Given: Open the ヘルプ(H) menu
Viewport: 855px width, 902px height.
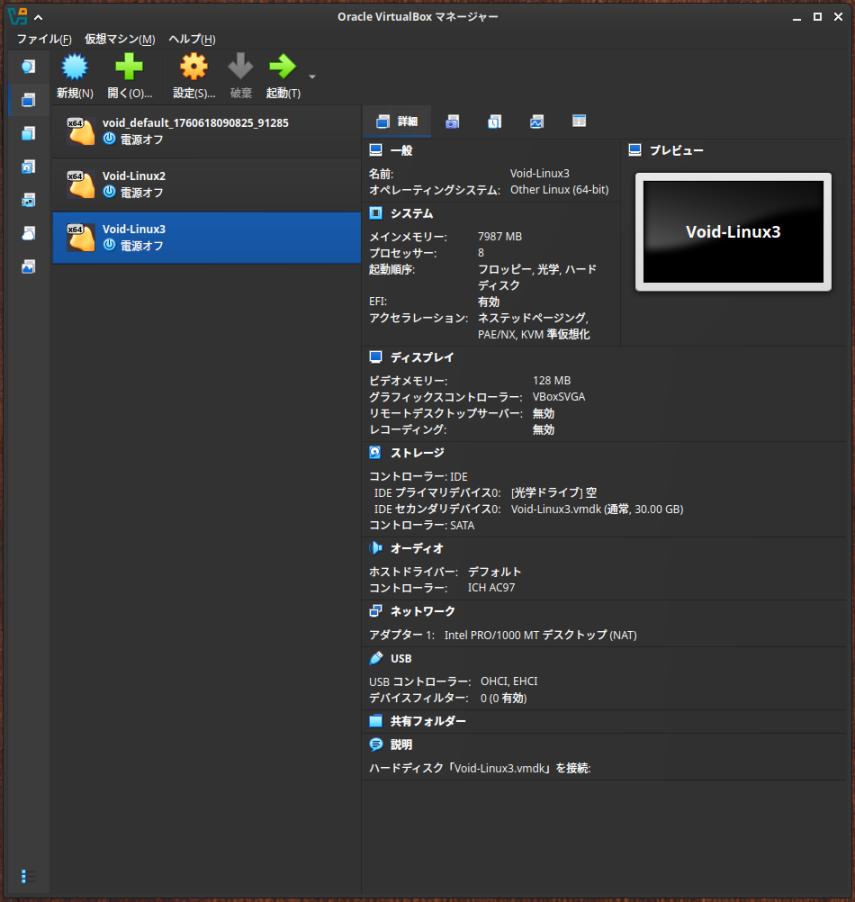Looking at the screenshot, I should pos(192,39).
